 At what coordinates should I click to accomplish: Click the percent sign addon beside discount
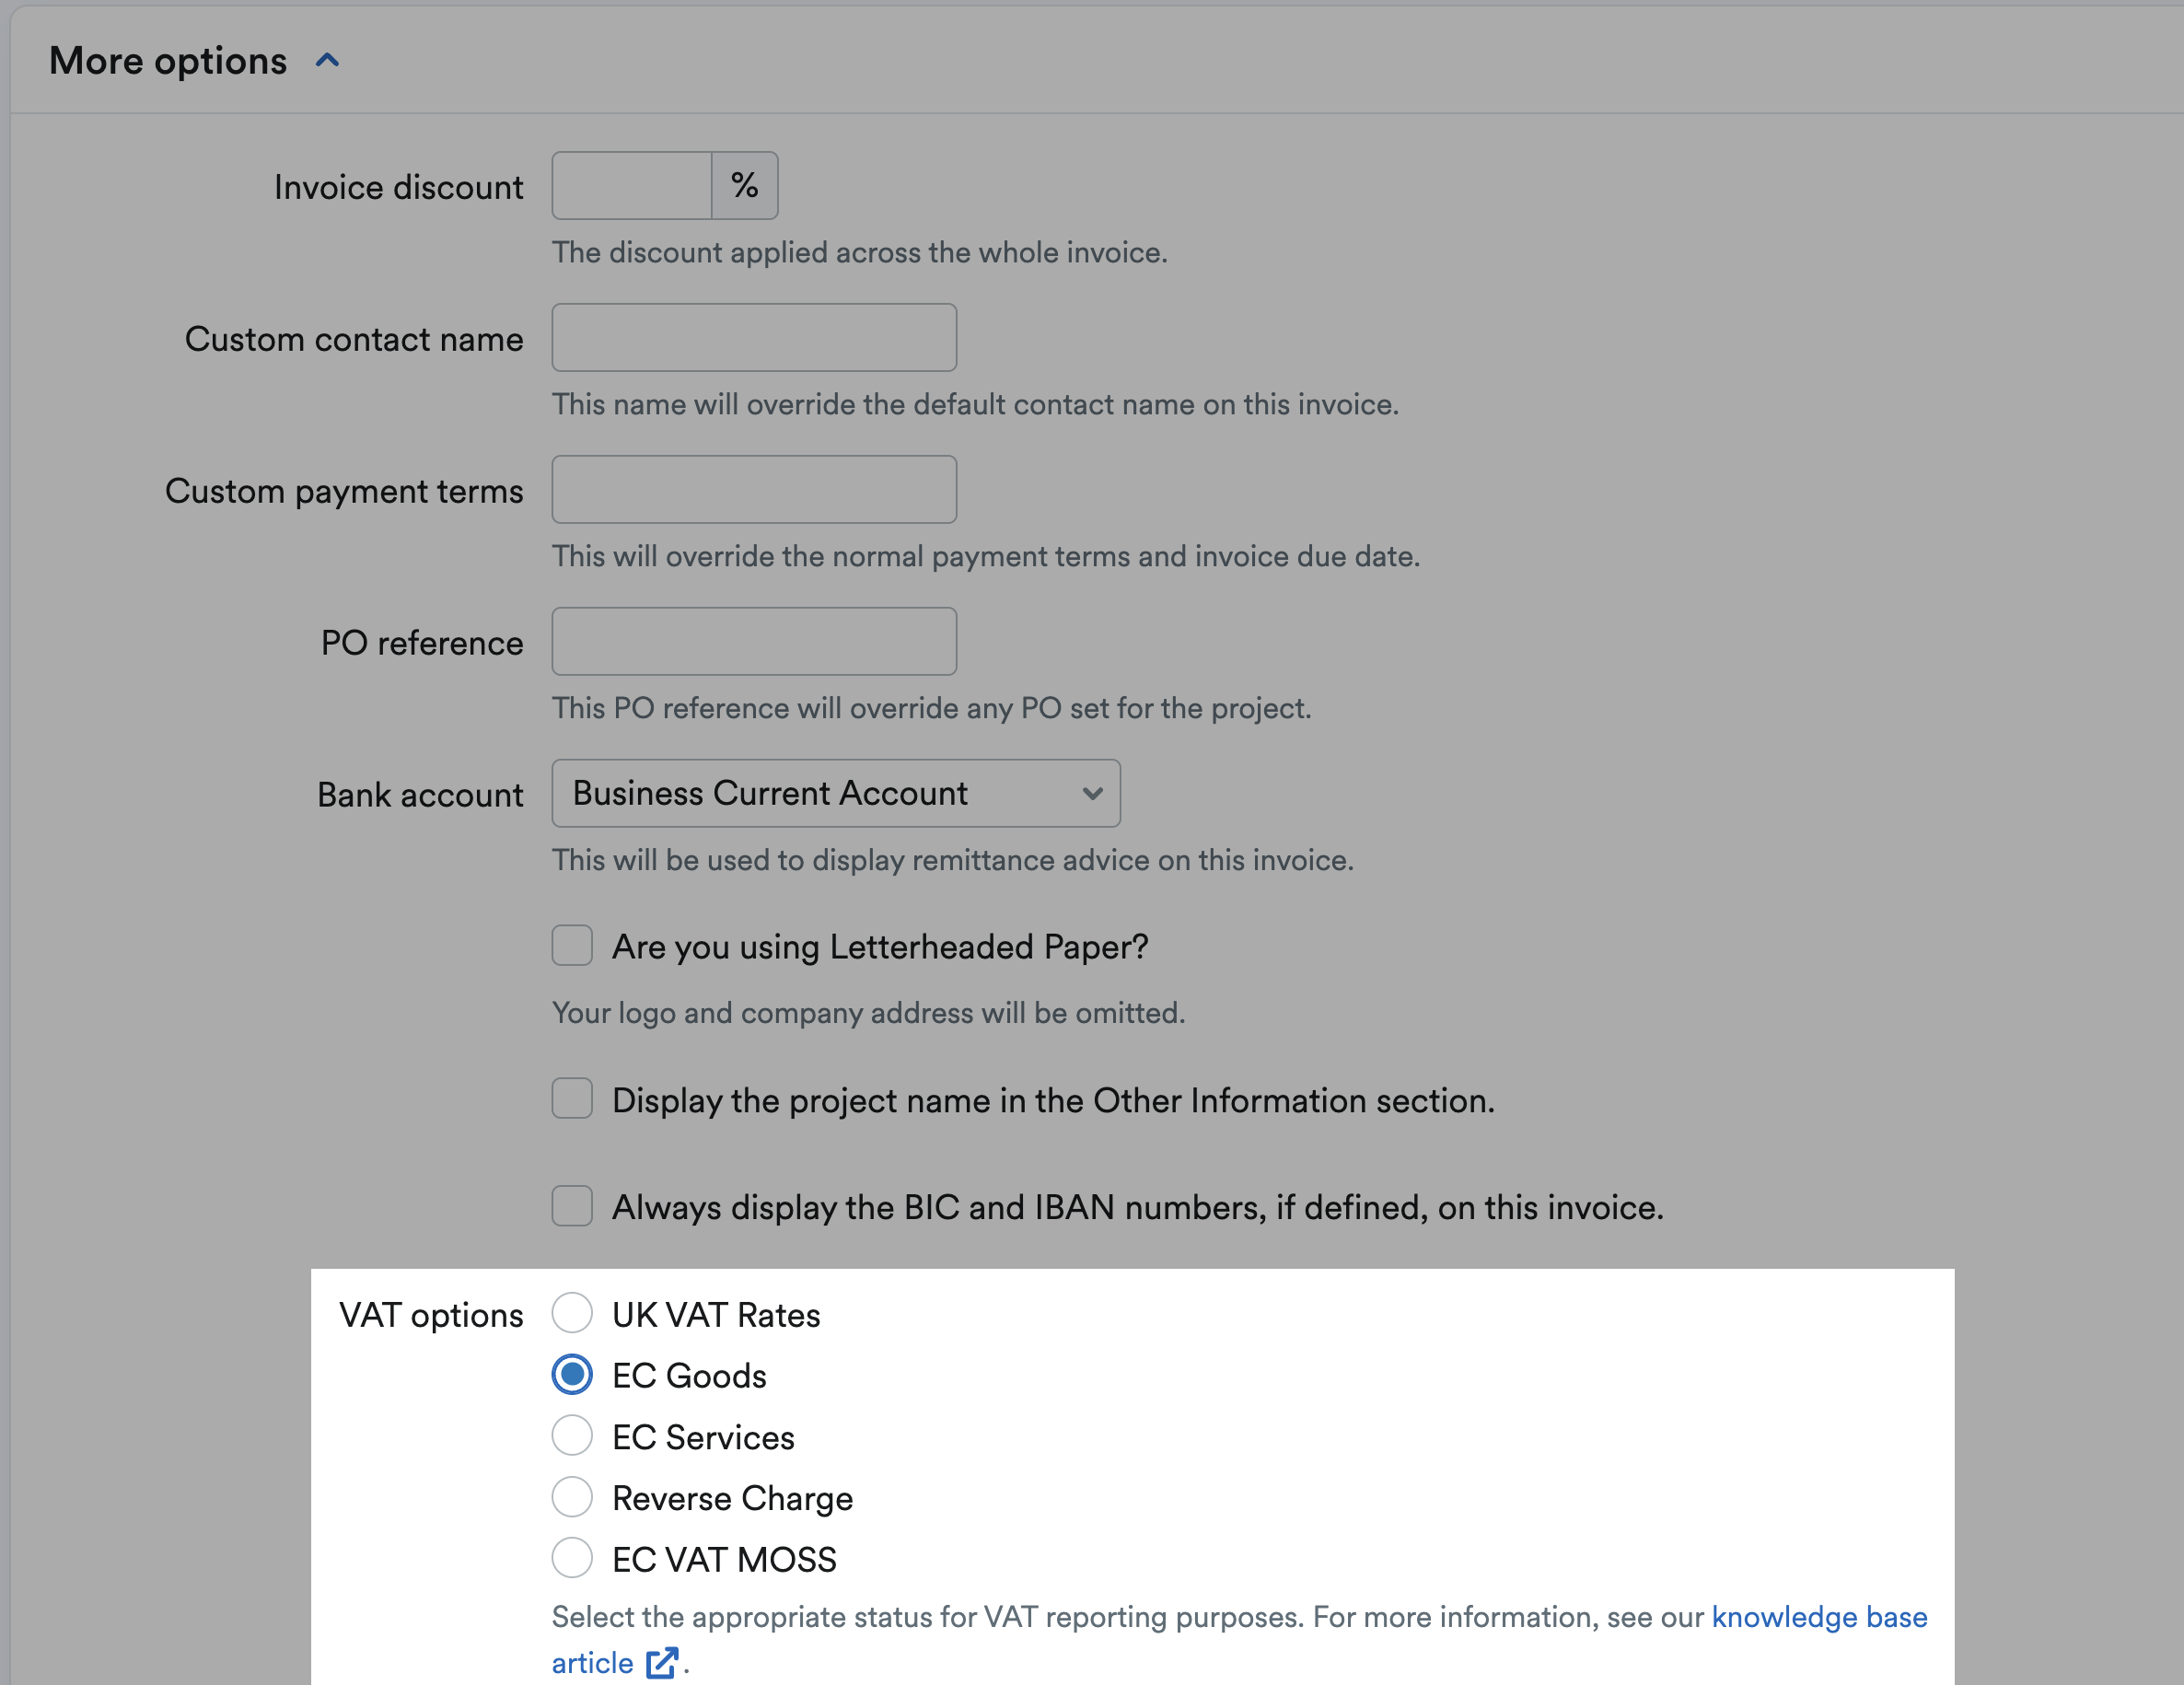[x=745, y=186]
